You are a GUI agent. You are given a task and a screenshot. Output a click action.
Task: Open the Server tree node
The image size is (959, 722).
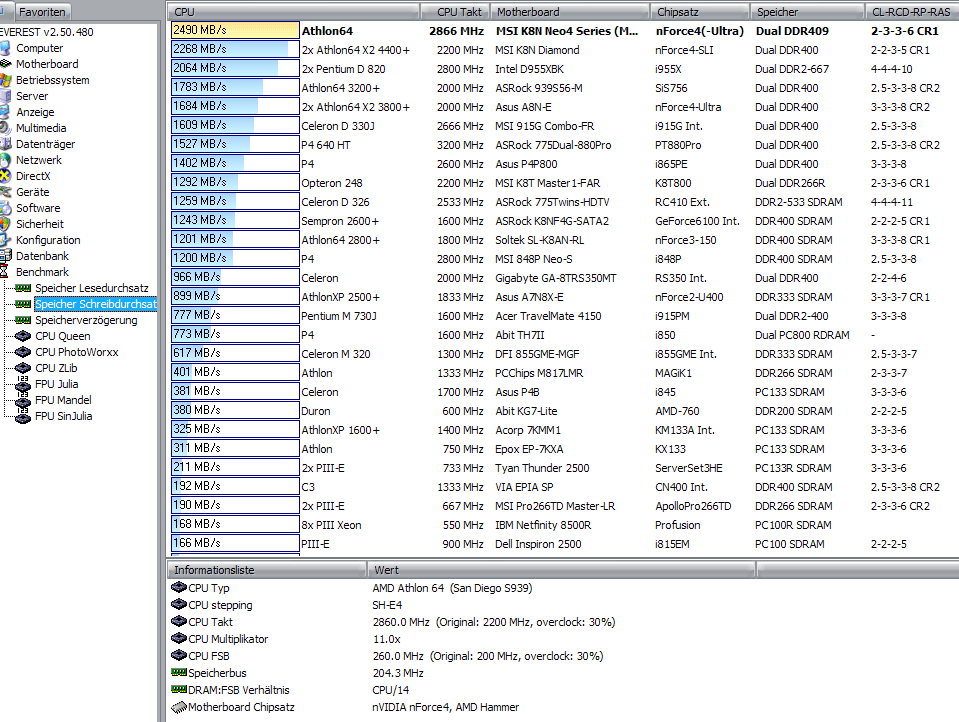(32, 96)
